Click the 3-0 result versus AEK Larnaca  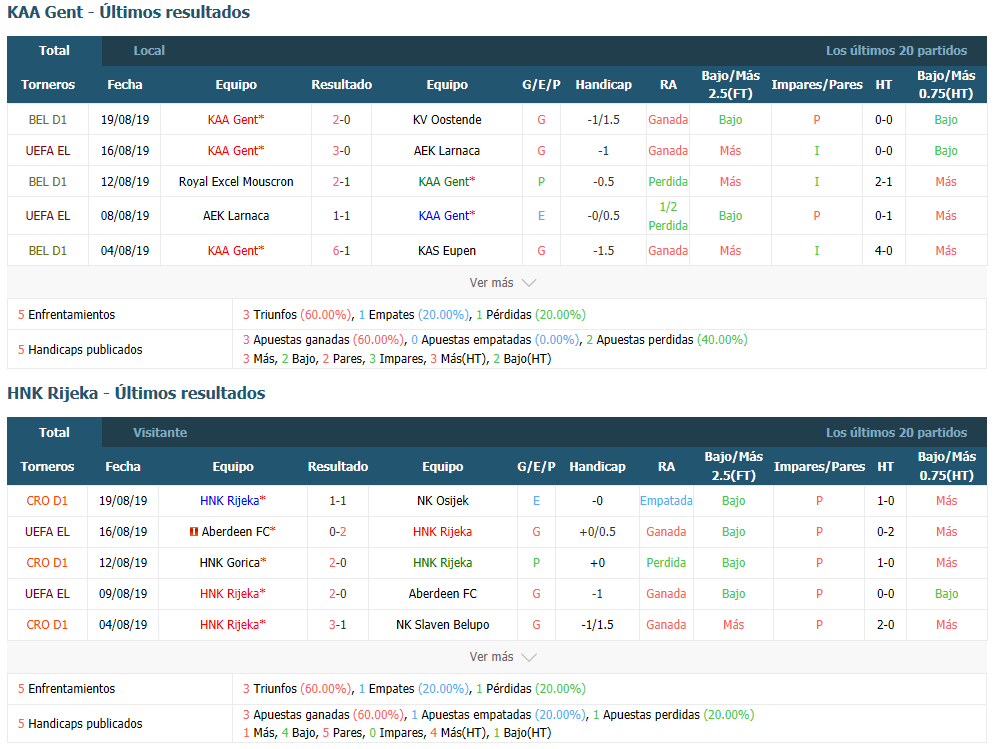[341, 151]
